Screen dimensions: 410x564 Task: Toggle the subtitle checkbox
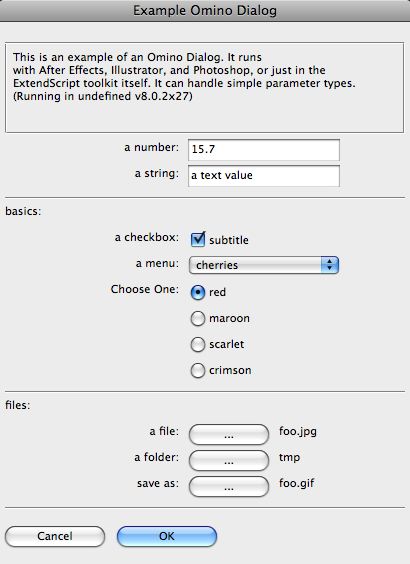[198, 240]
